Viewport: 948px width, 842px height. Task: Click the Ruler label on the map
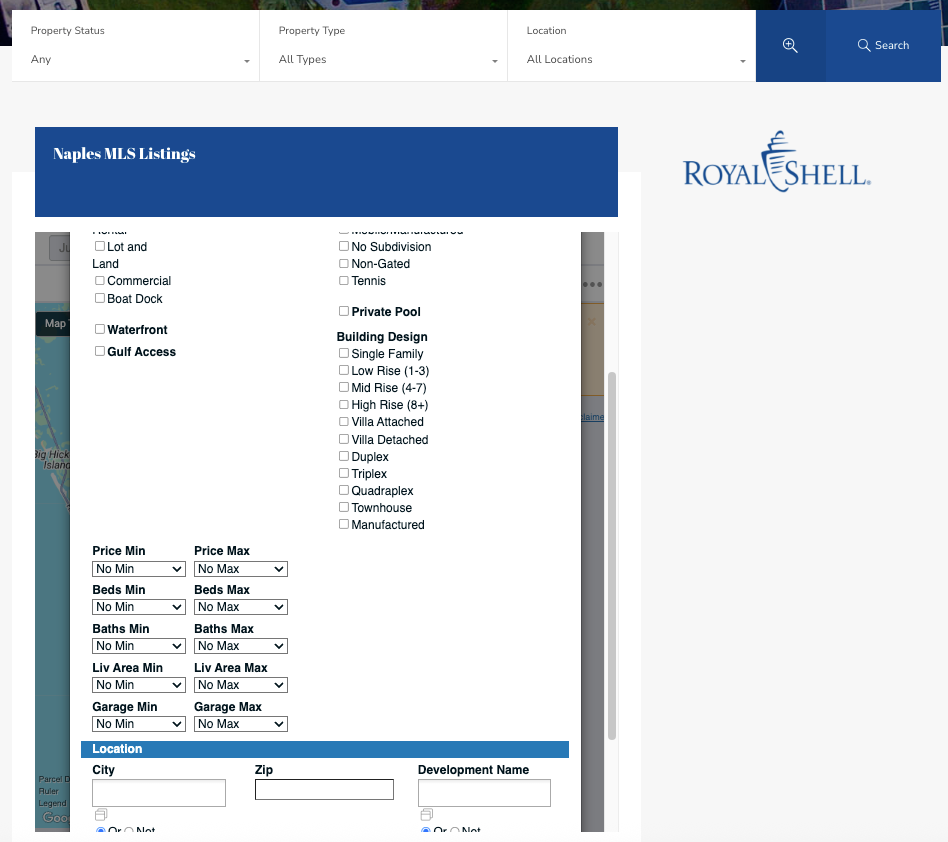[48, 791]
